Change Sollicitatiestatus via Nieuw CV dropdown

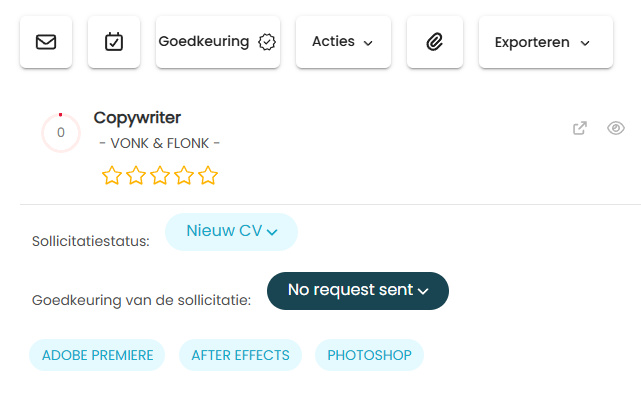click(x=231, y=232)
